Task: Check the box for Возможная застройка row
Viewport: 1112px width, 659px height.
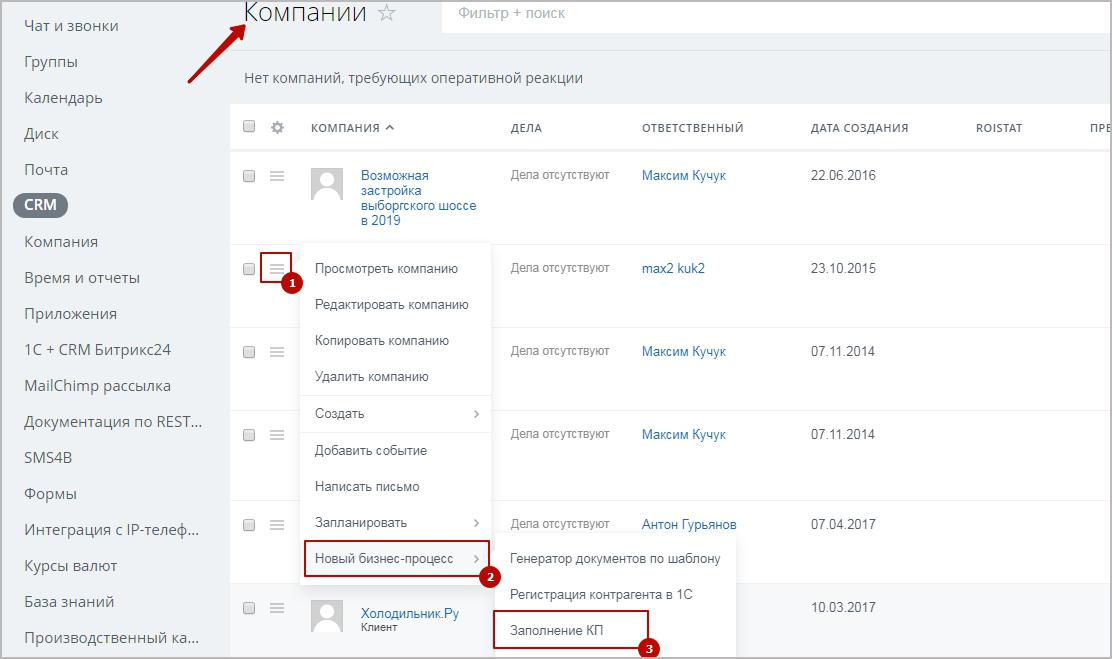Action: [249, 176]
